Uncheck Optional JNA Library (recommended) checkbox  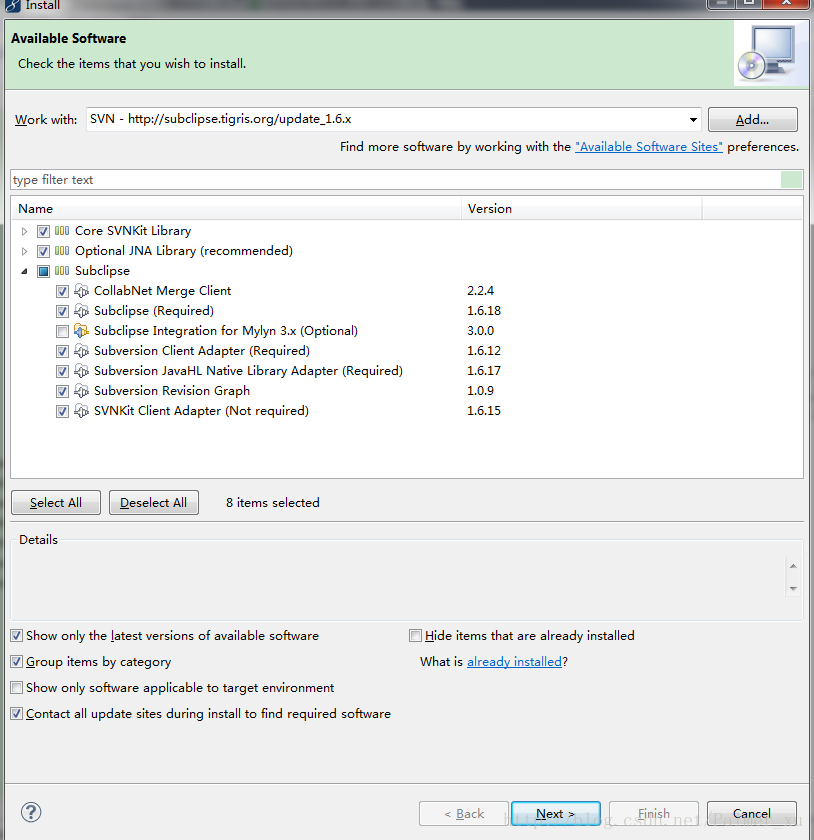[x=43, y=251]
